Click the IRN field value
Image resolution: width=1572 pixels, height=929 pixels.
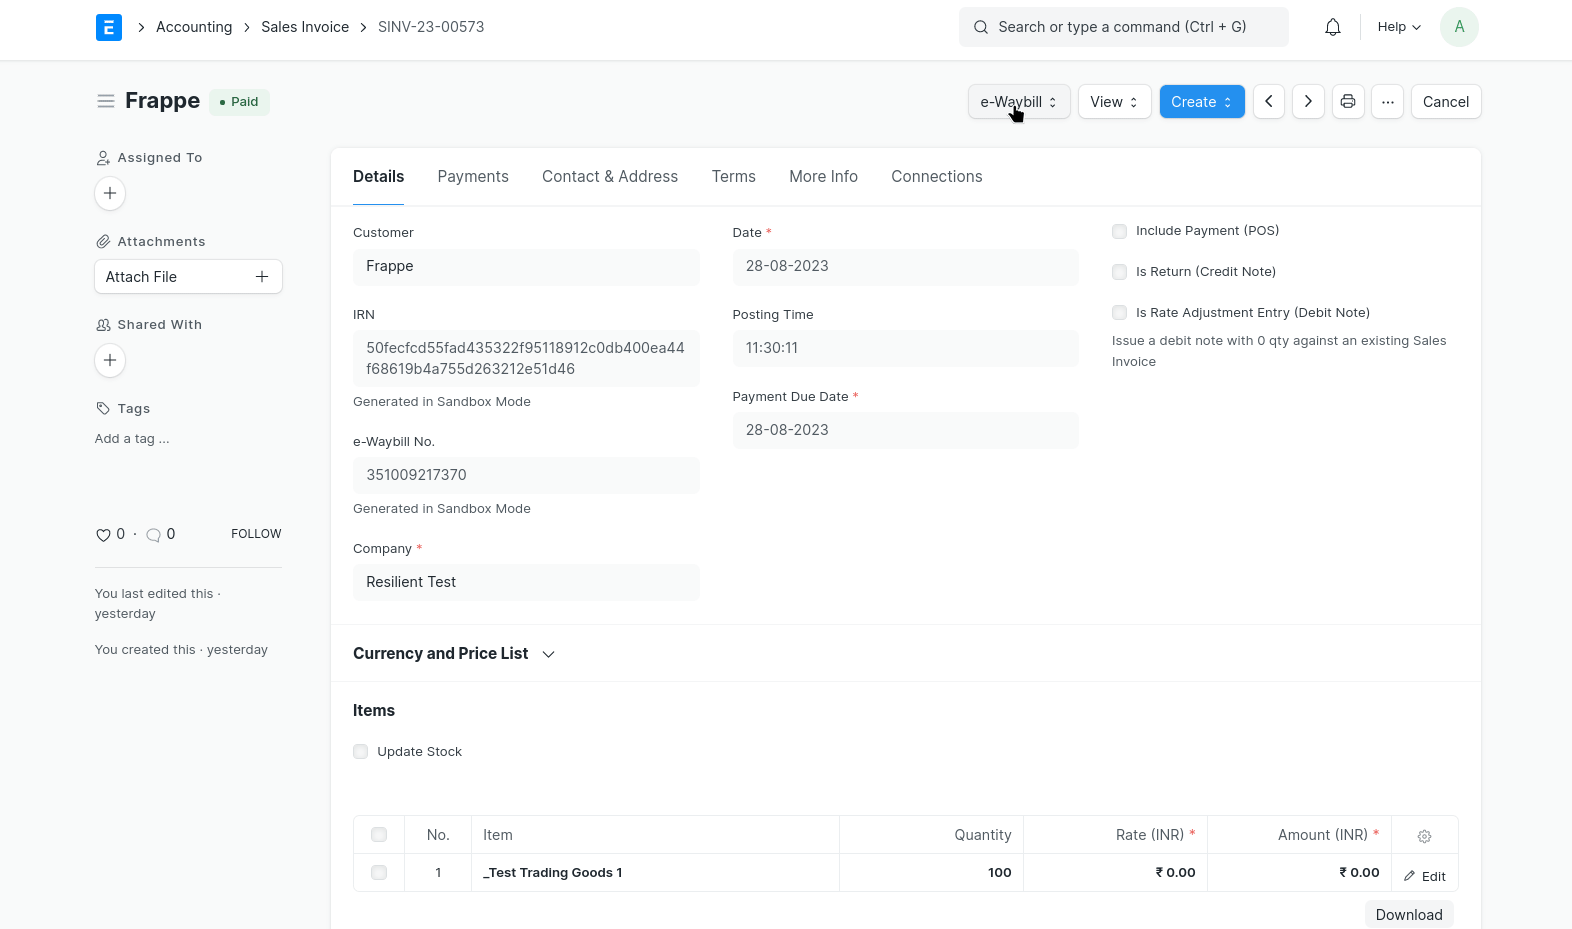[x=526, y=358]
